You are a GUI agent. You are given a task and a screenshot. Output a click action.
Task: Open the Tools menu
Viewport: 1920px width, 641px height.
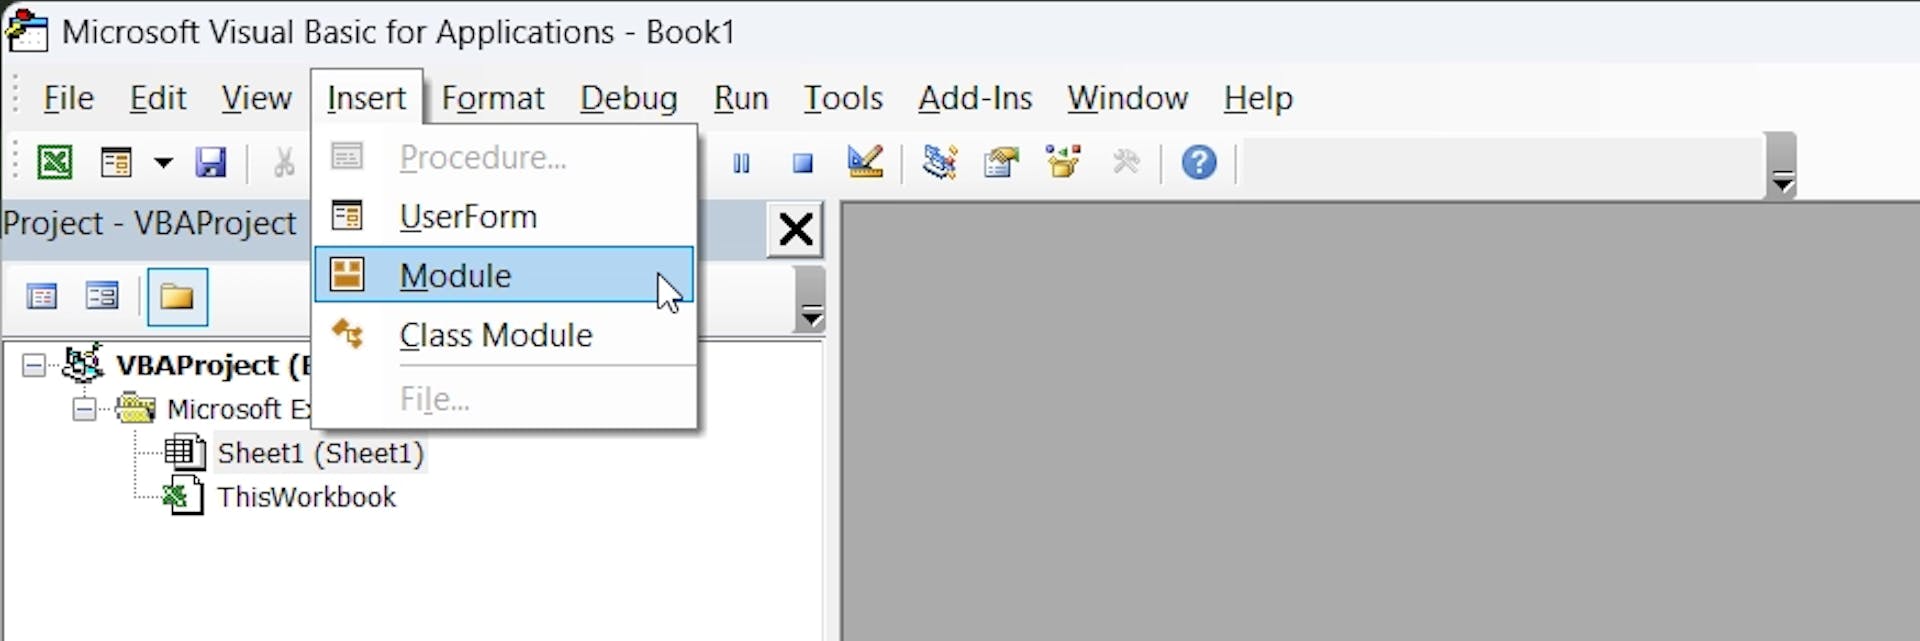pos(843,98)
